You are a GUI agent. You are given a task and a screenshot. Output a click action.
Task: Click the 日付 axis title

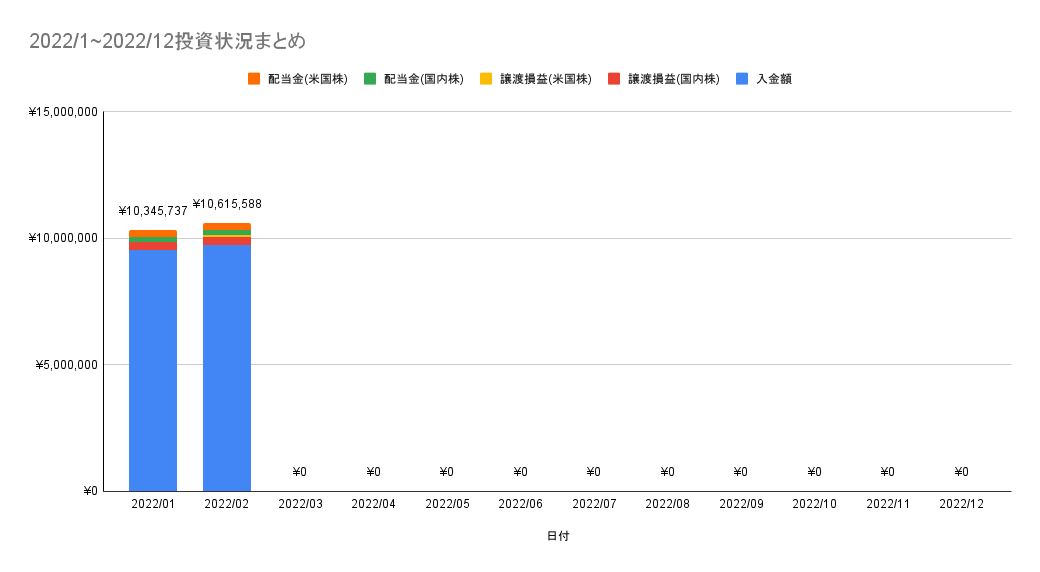coord(558,536)
